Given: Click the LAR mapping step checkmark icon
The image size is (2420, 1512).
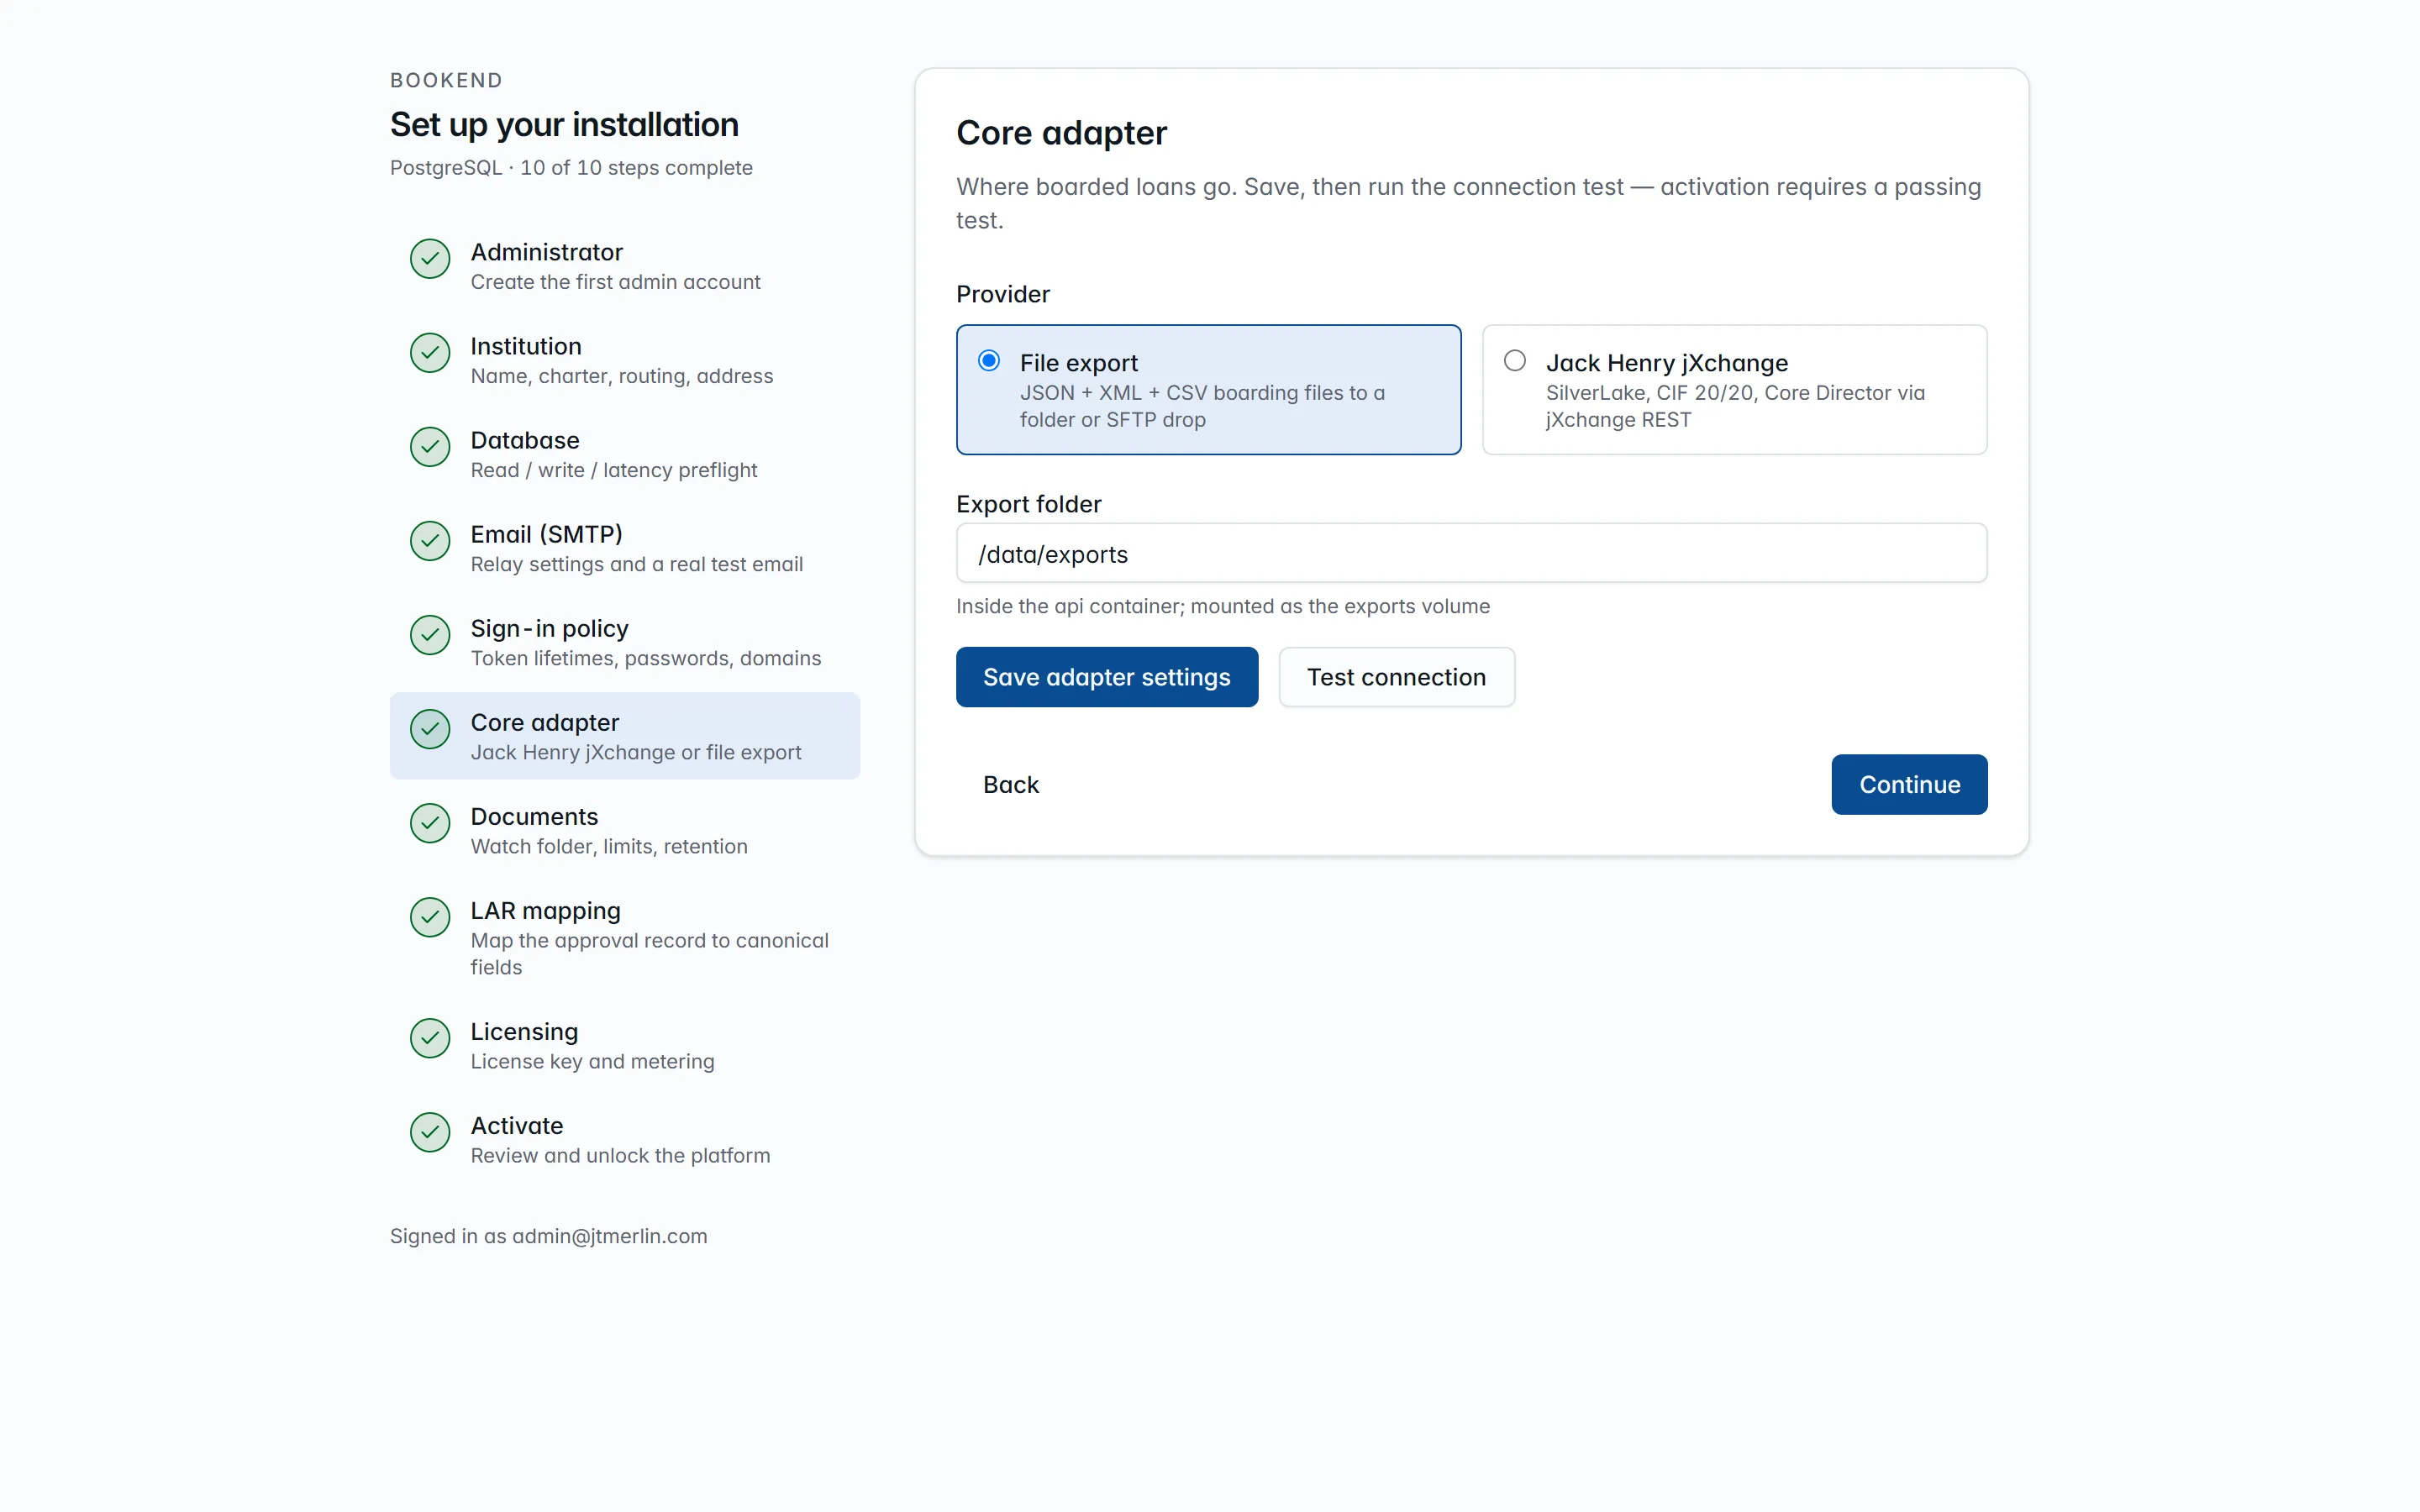Looking at the screenshot, I should [x=430, y=917].
